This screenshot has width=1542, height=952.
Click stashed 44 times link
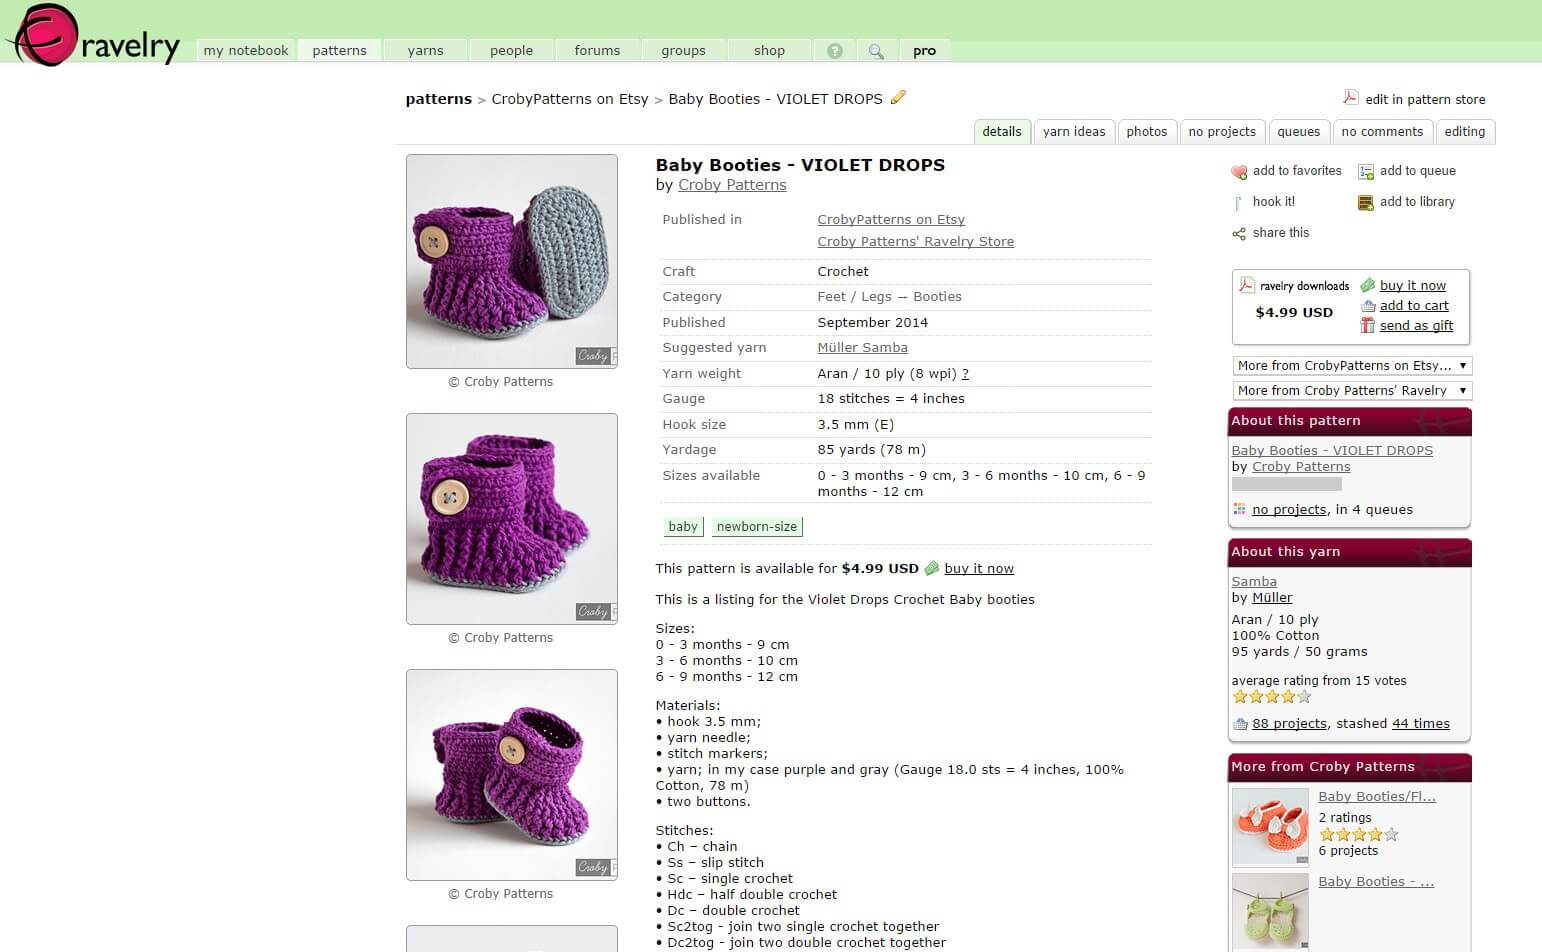click(x=1421, y=724)
